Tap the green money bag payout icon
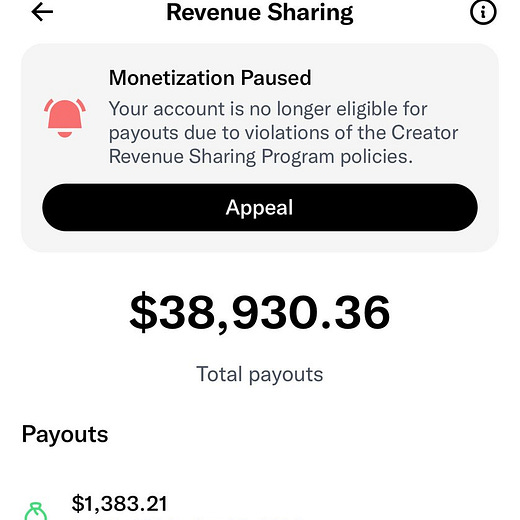Image resolution: width=520 pixels, height=520 pixels. [x=36, y=512]
